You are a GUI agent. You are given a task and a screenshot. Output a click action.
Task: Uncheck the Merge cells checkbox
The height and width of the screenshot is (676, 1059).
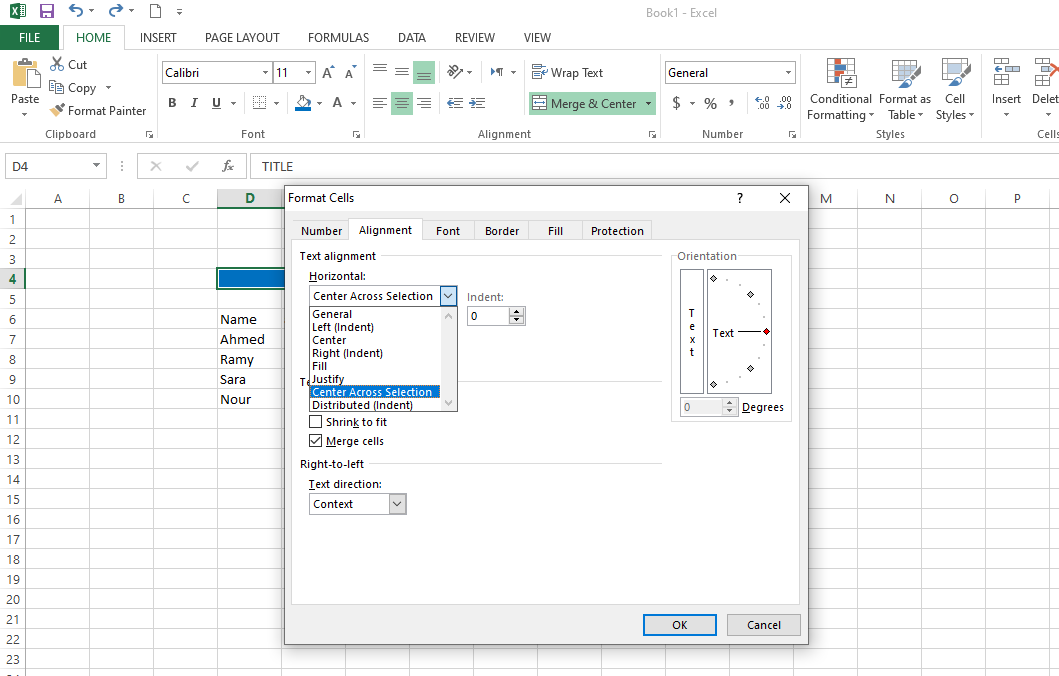pos(316,441)
